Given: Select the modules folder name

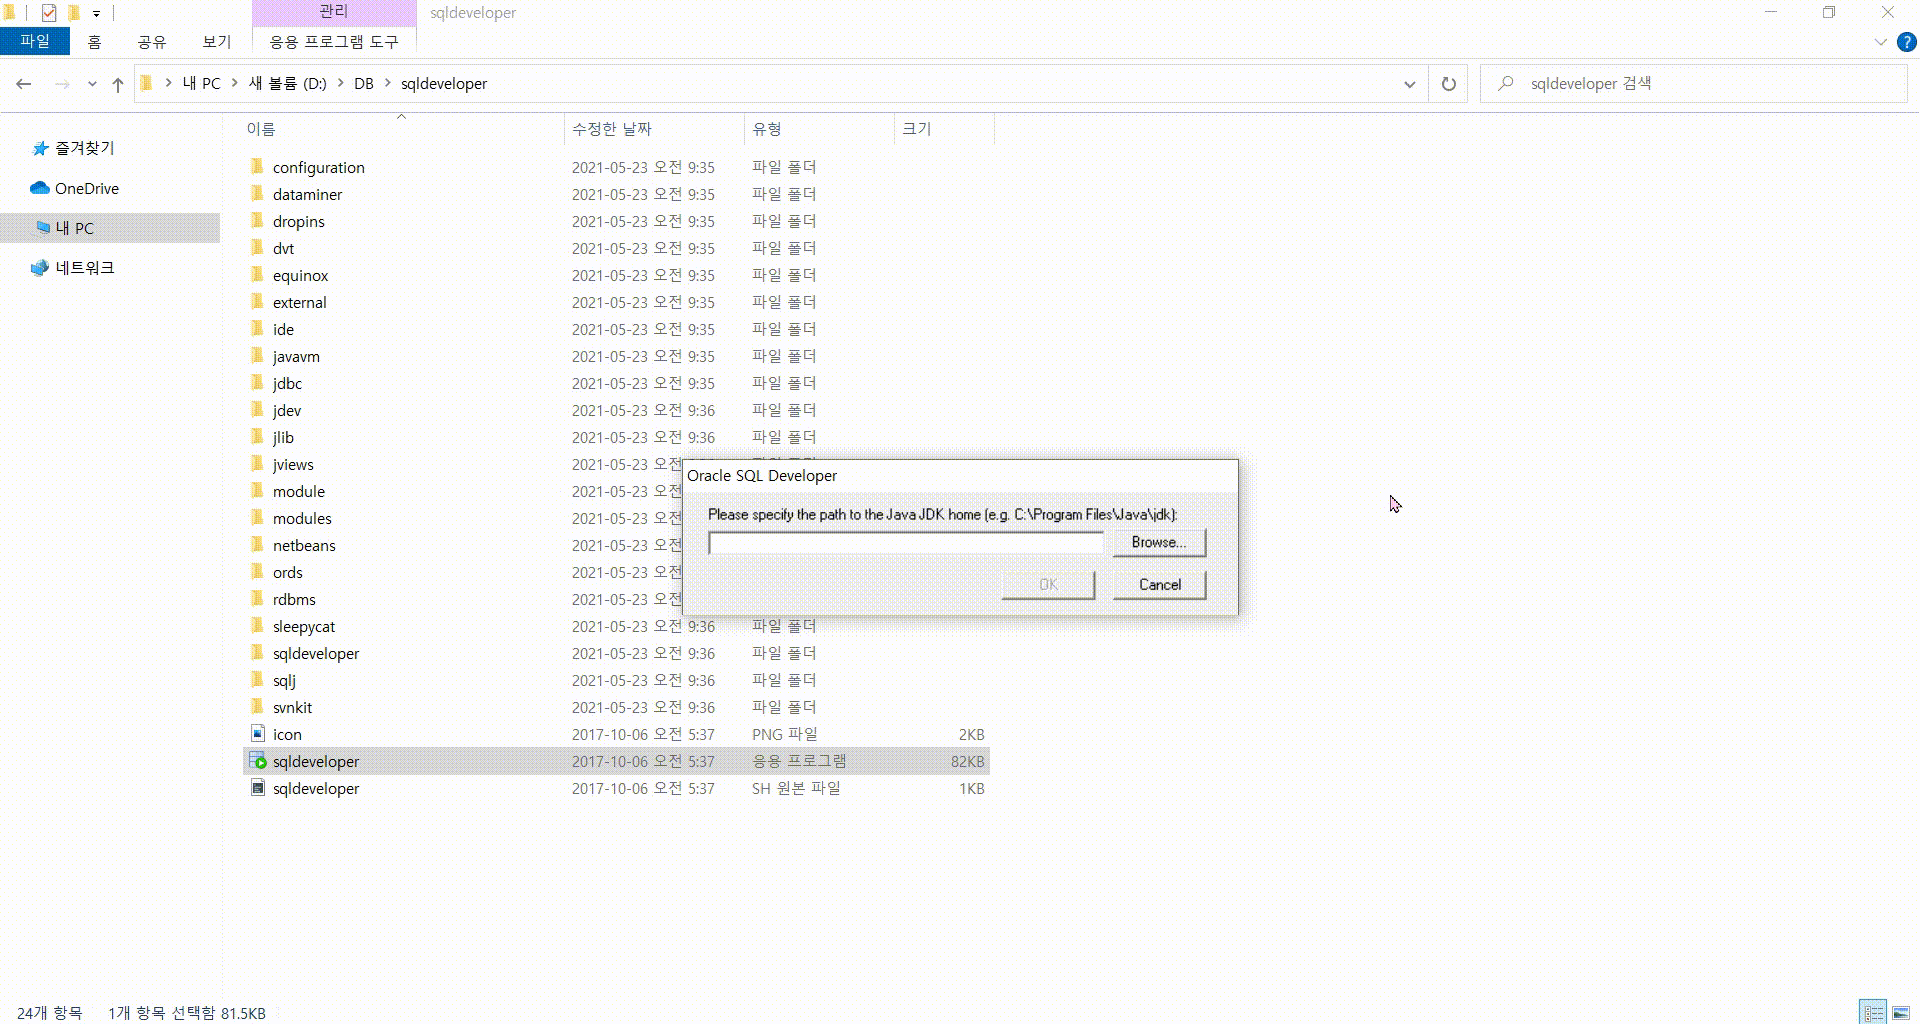Looking at the screenshot, I should coord(302,518).
